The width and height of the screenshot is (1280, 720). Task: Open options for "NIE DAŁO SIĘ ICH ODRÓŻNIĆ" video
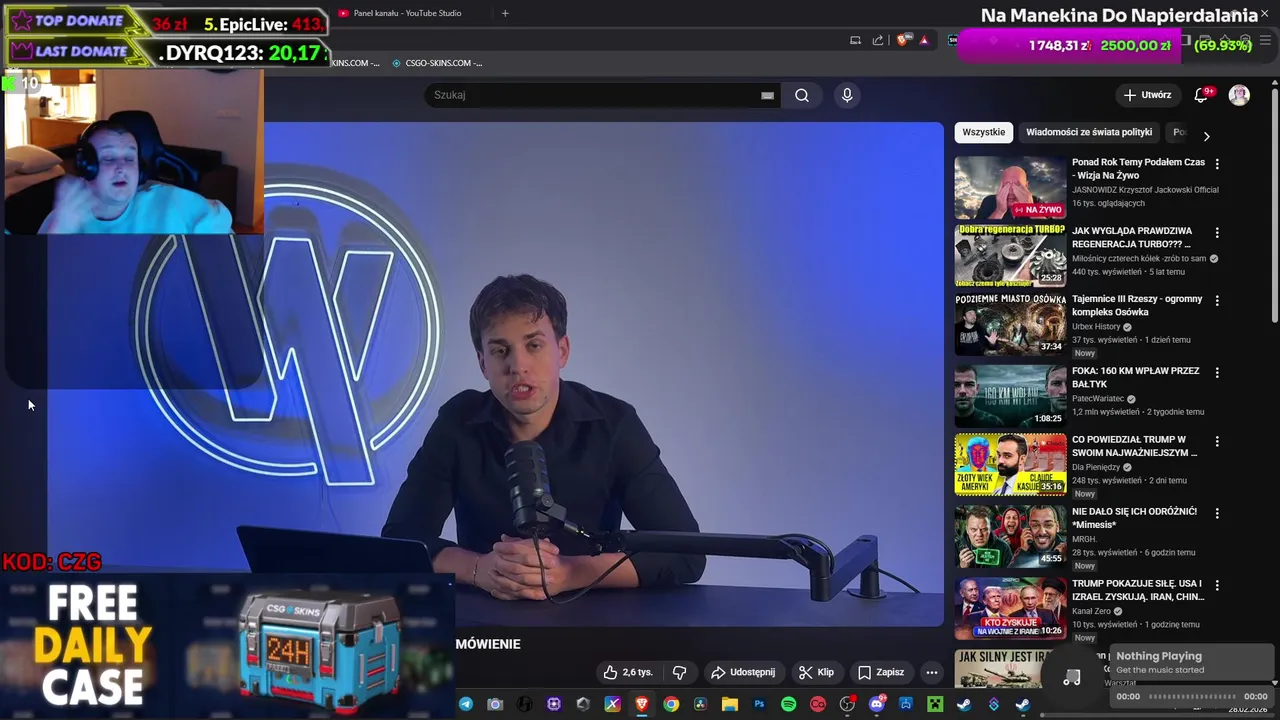1217,513
